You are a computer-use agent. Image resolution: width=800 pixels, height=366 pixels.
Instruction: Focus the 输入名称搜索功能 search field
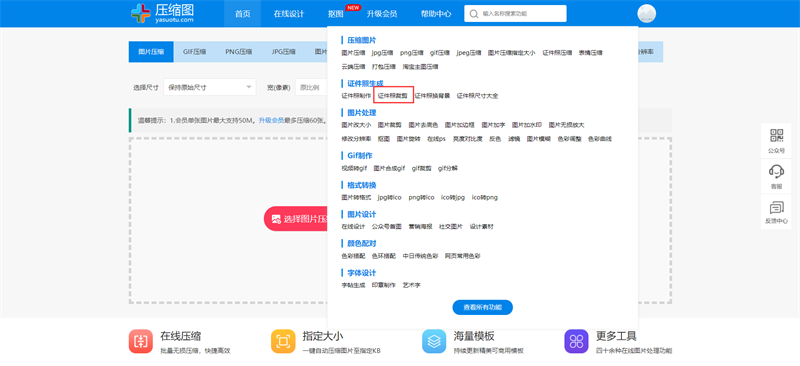[x=515, y=14]
